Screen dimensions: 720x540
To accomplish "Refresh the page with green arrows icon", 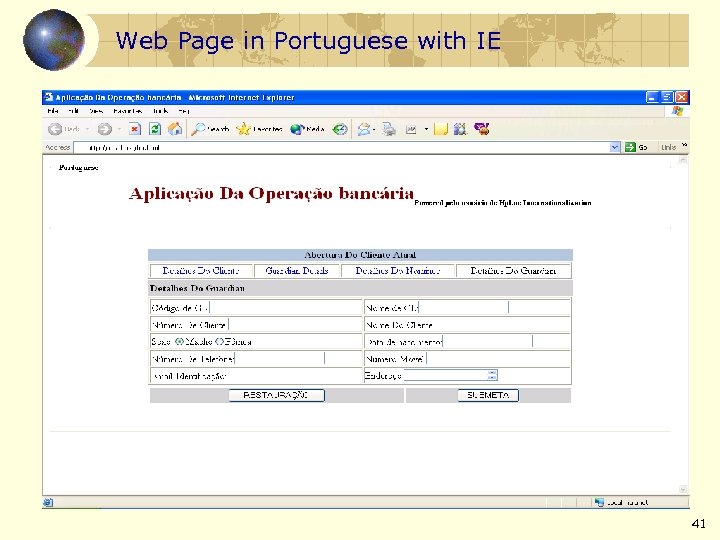I will tap(155, 129).
